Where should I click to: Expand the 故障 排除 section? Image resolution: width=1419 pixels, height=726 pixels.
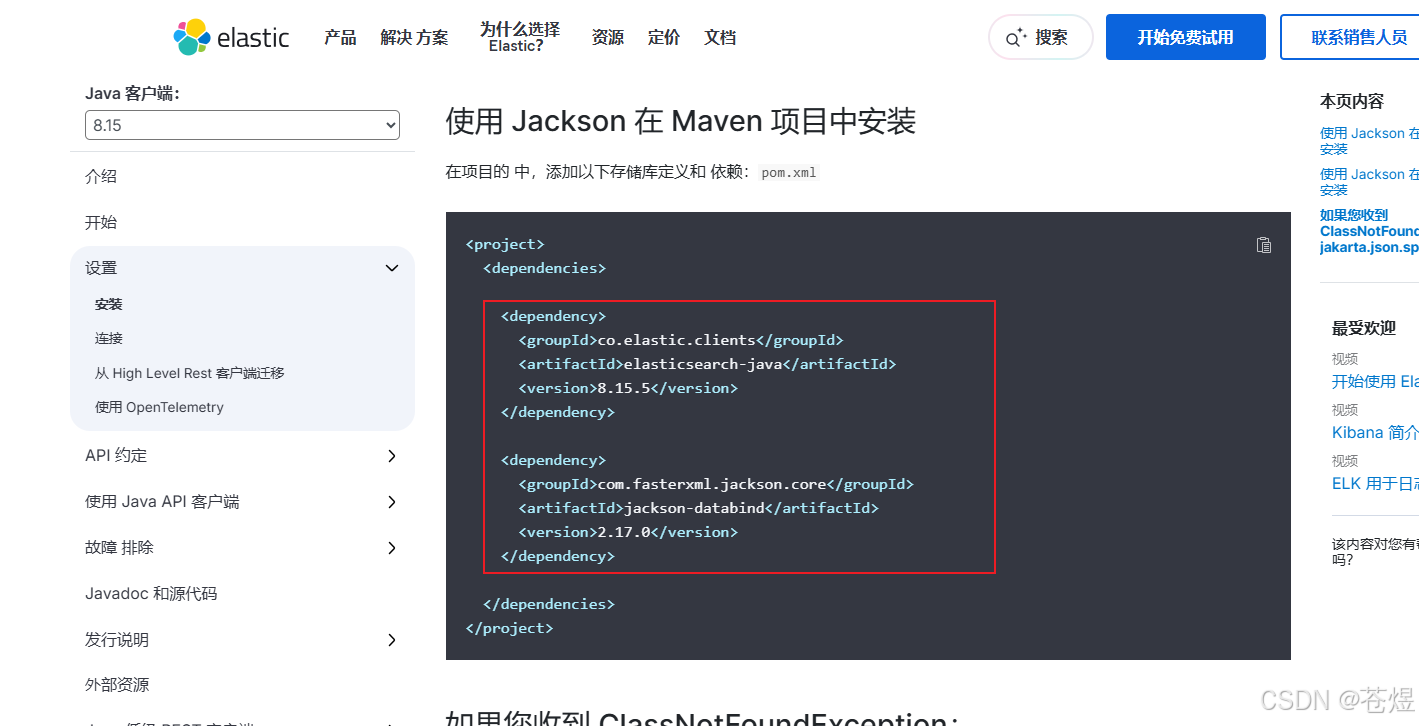[x=392, y=548]
